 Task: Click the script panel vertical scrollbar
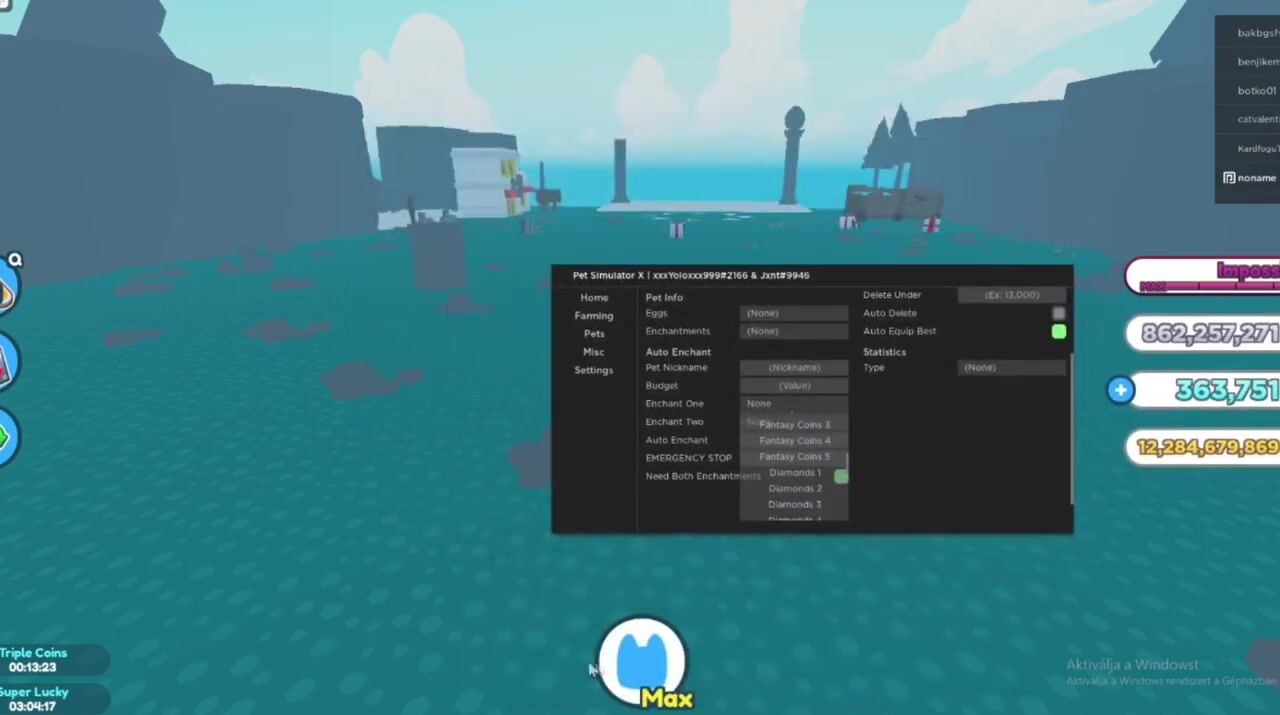point(1071,428)
